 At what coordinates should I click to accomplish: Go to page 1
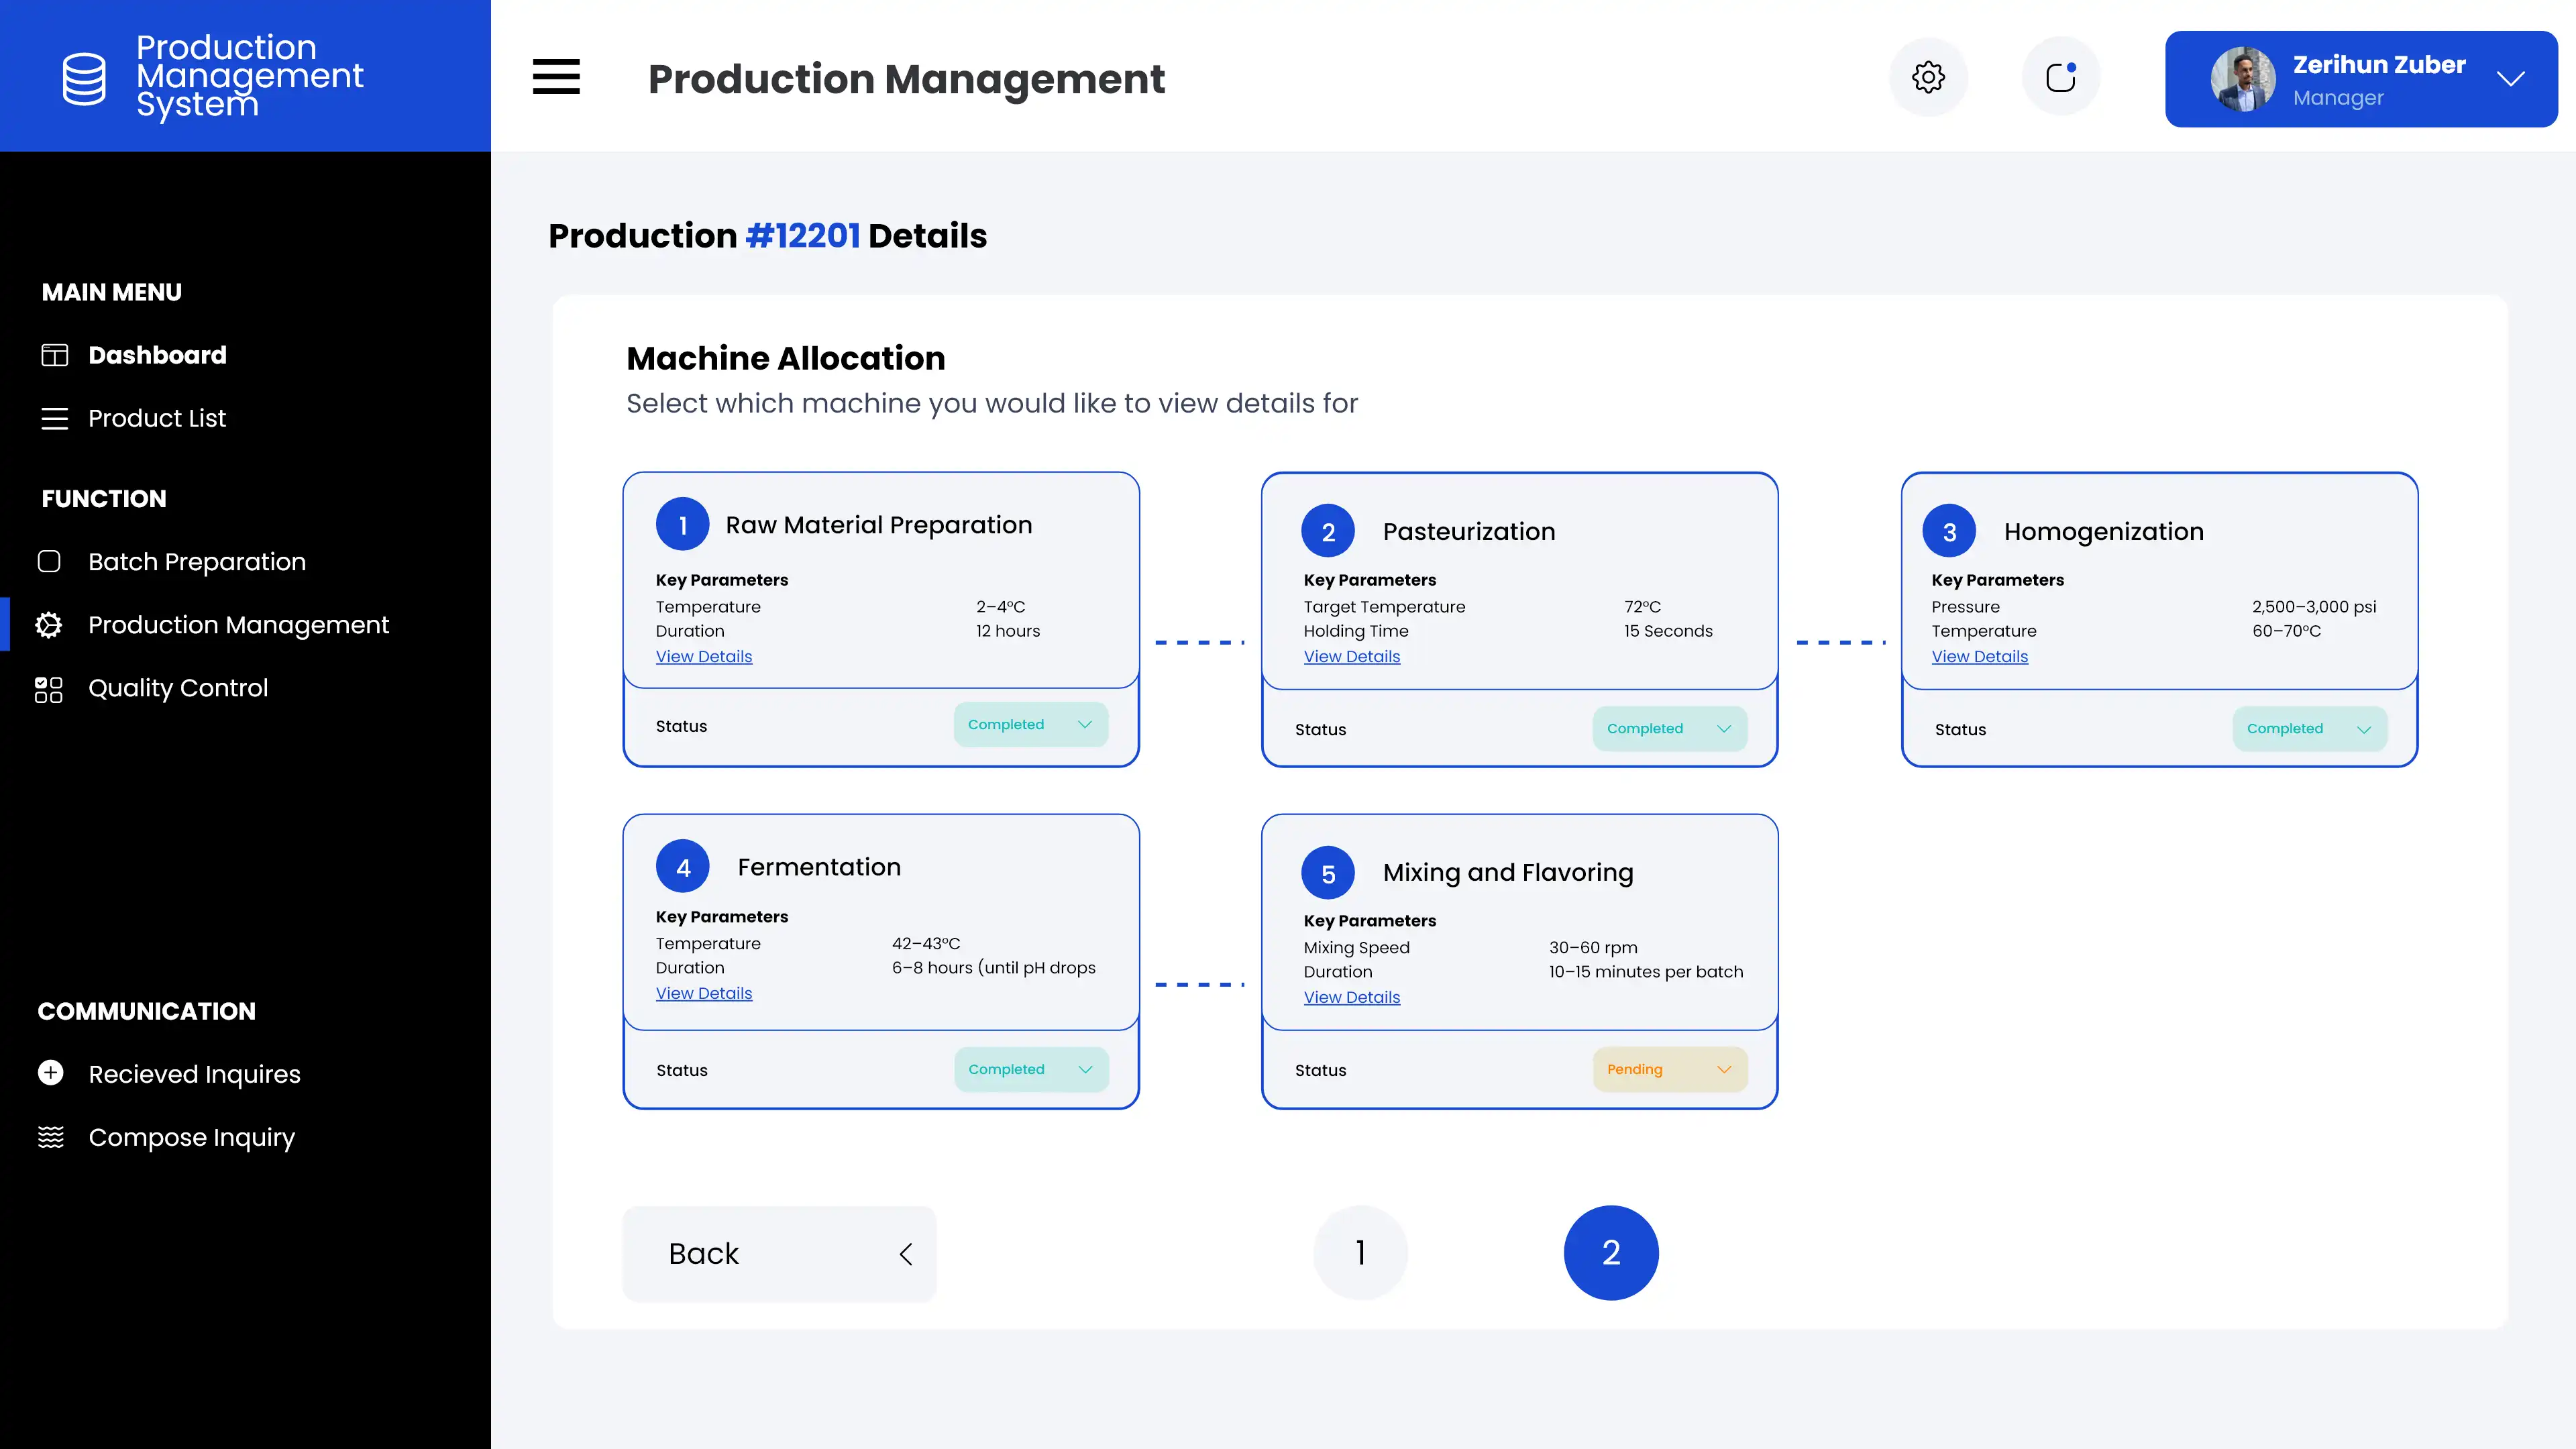click(1360, 1253)
